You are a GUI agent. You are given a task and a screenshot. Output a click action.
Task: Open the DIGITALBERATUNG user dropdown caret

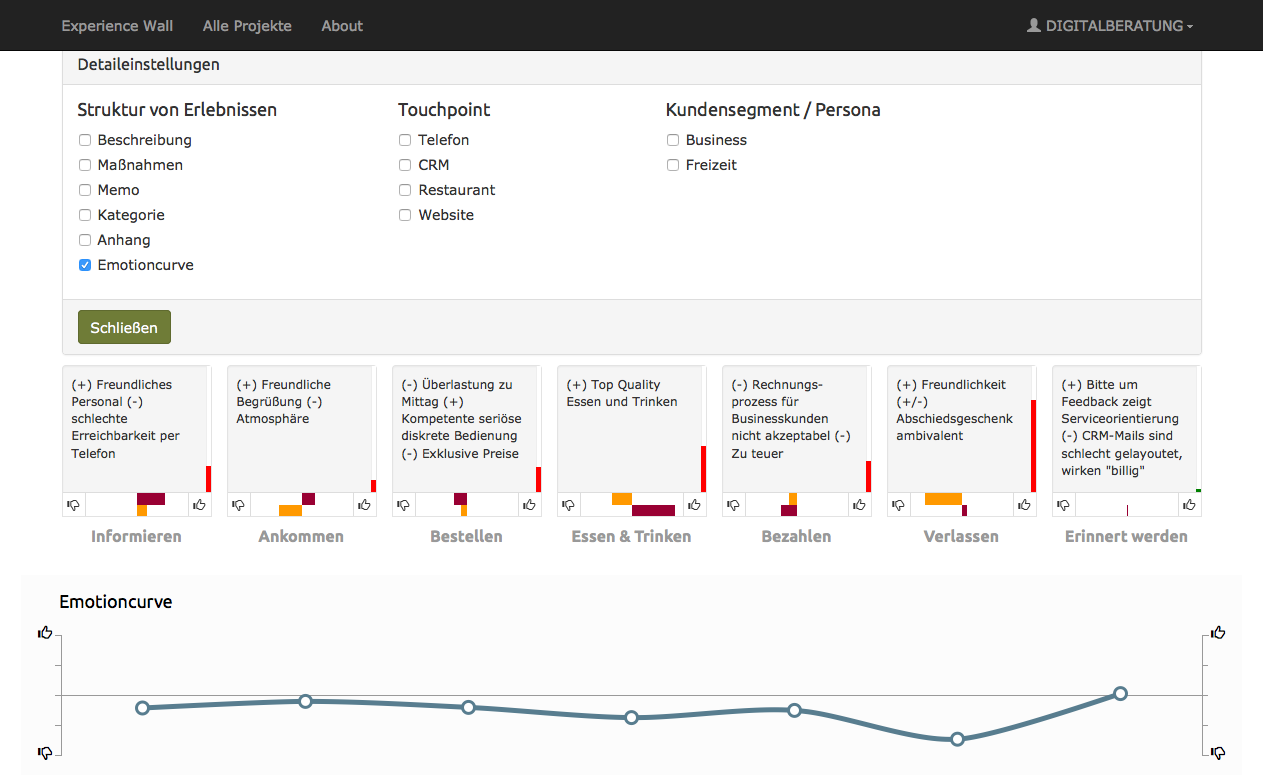coord(1190,27)
